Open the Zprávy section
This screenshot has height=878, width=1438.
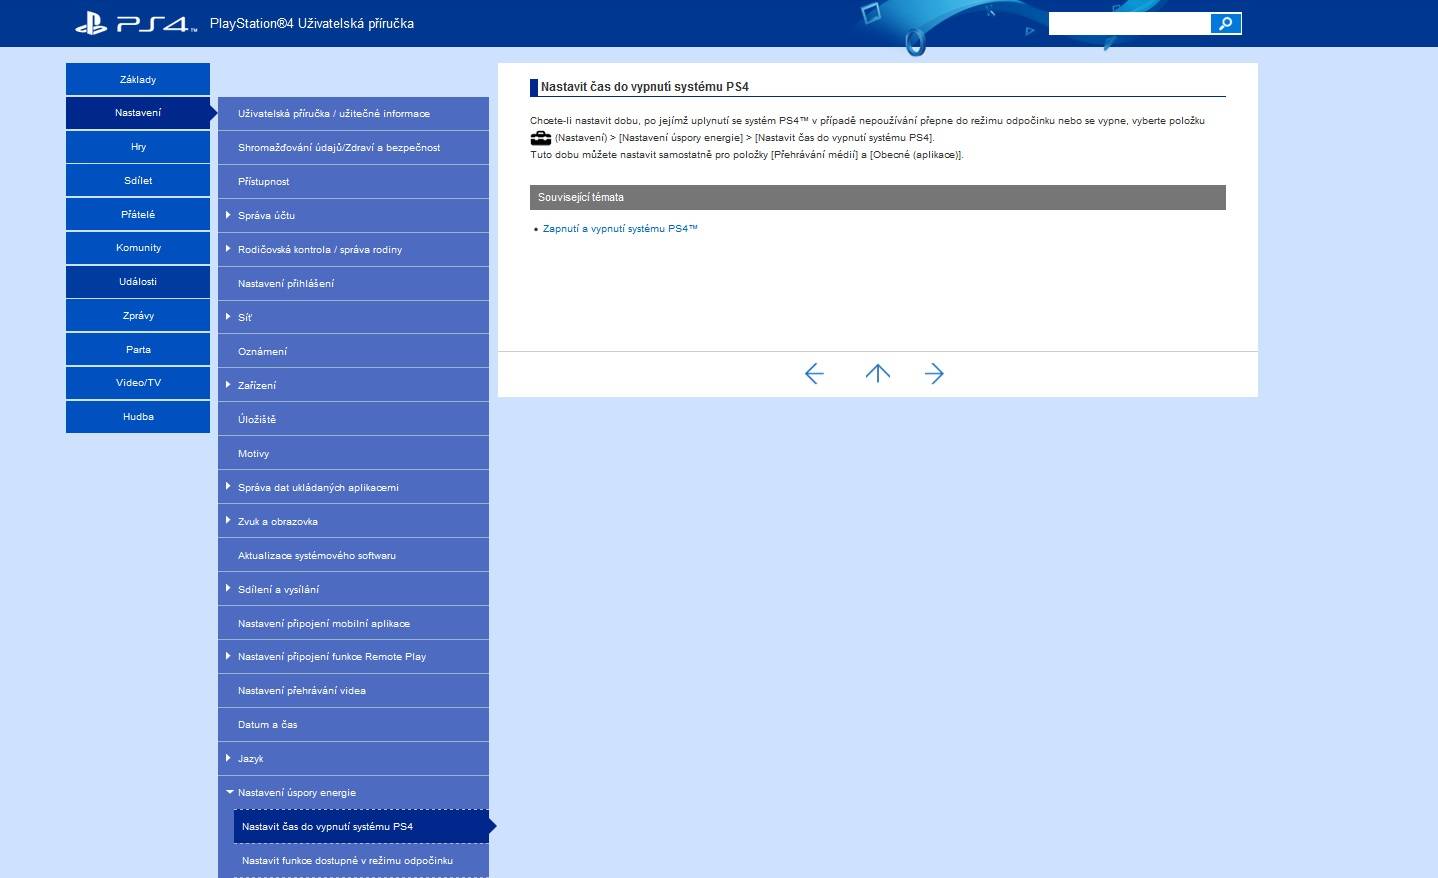(138, 316)
